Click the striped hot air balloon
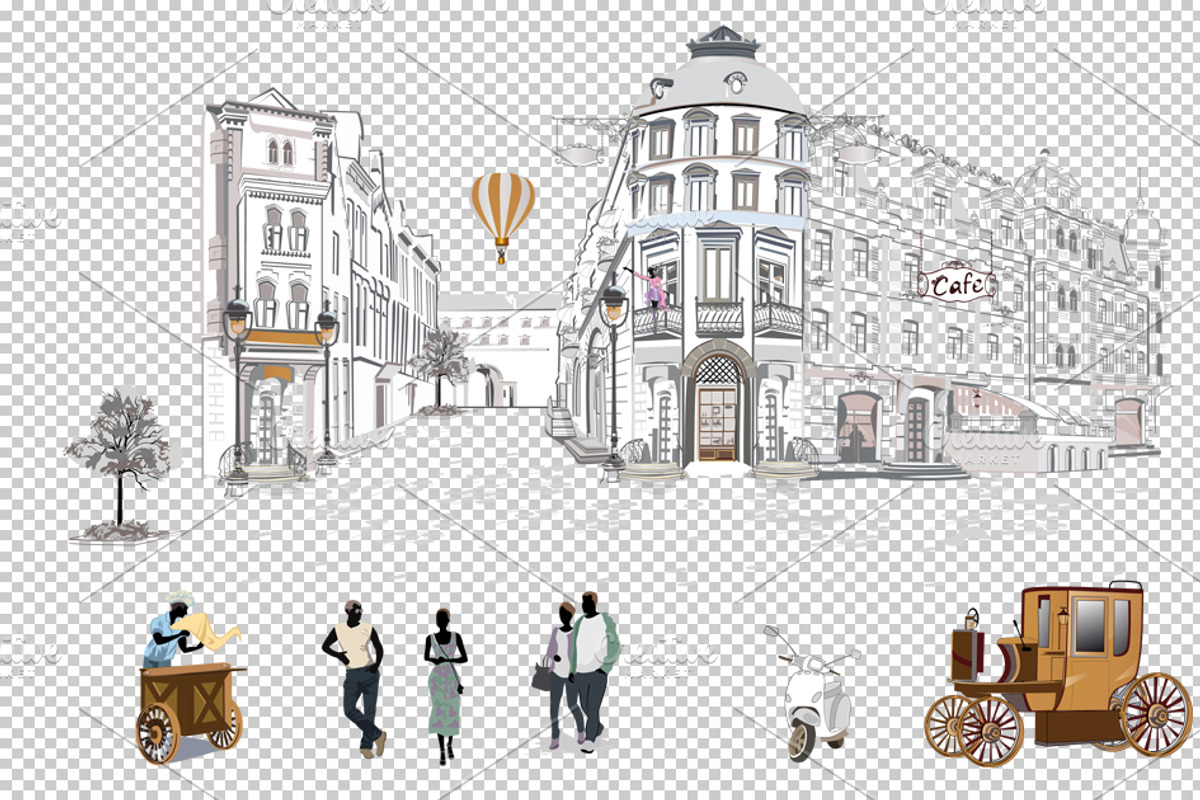Screen dimensions: 1200x800 pyautogui.click(x=503, y=216)
